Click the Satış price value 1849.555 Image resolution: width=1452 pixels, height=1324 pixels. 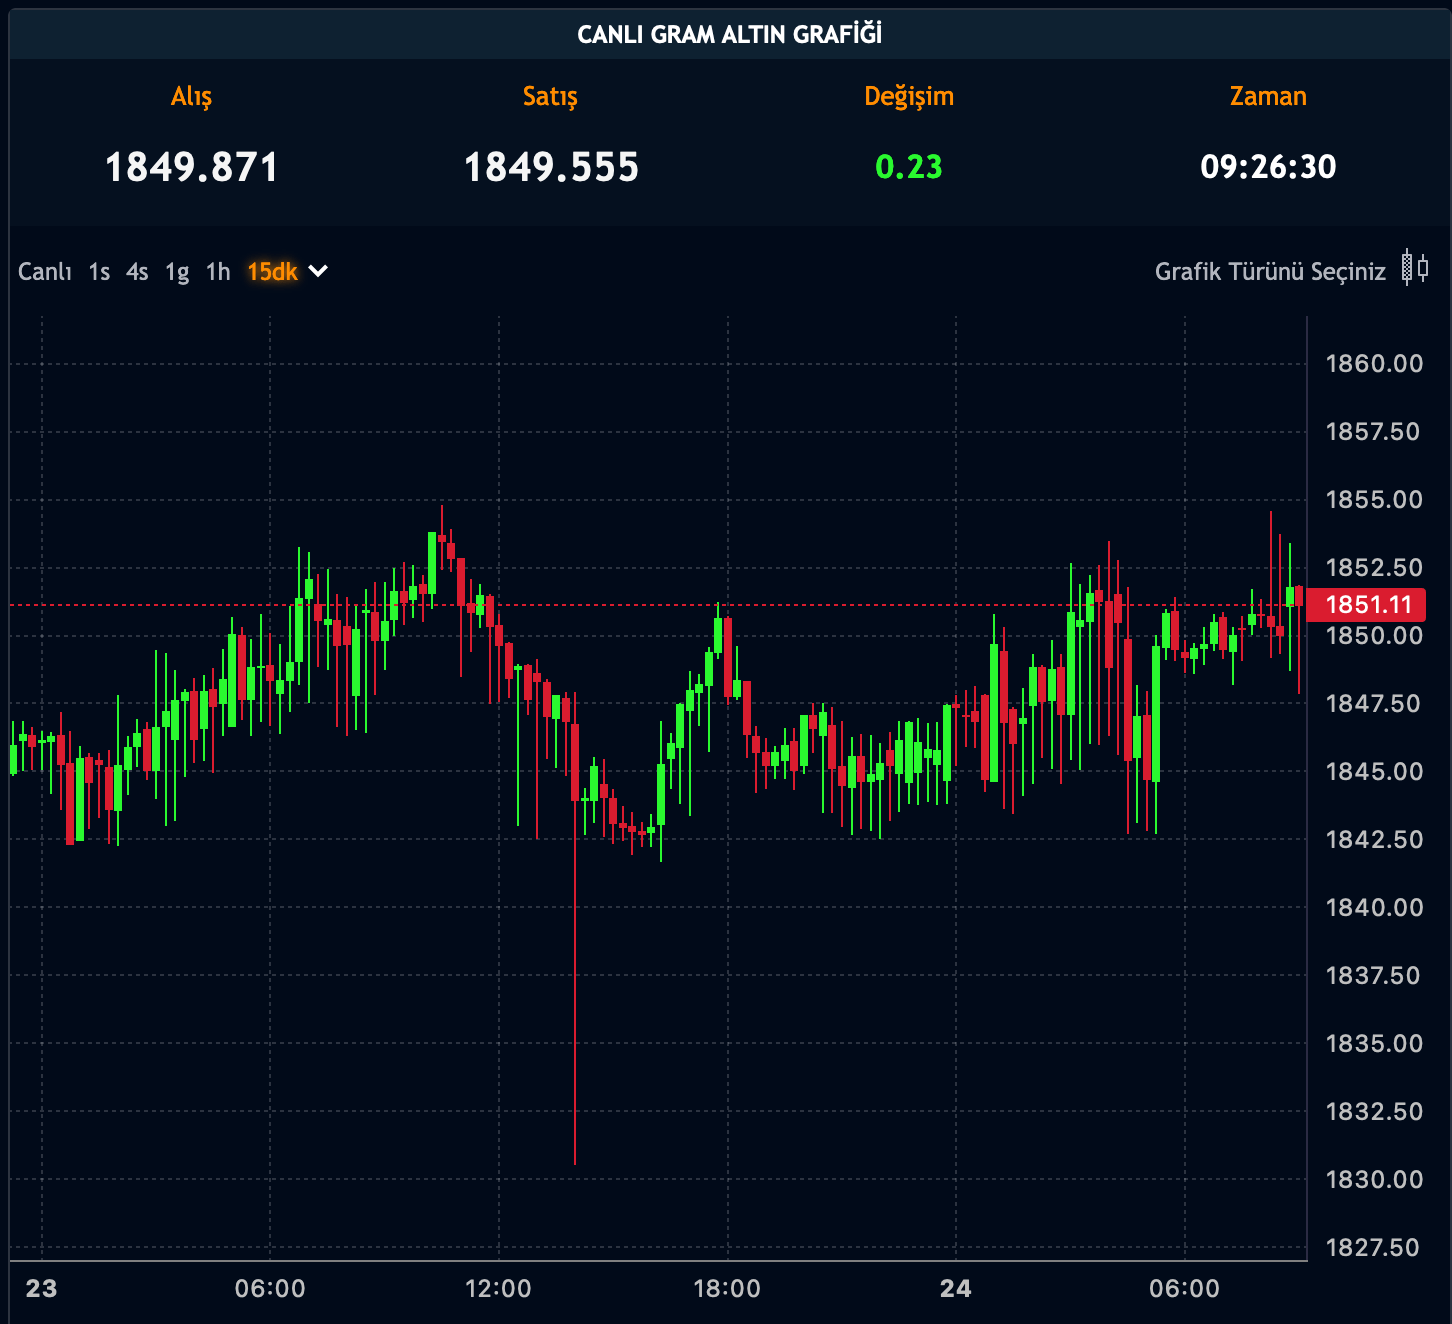coord(551,167)
